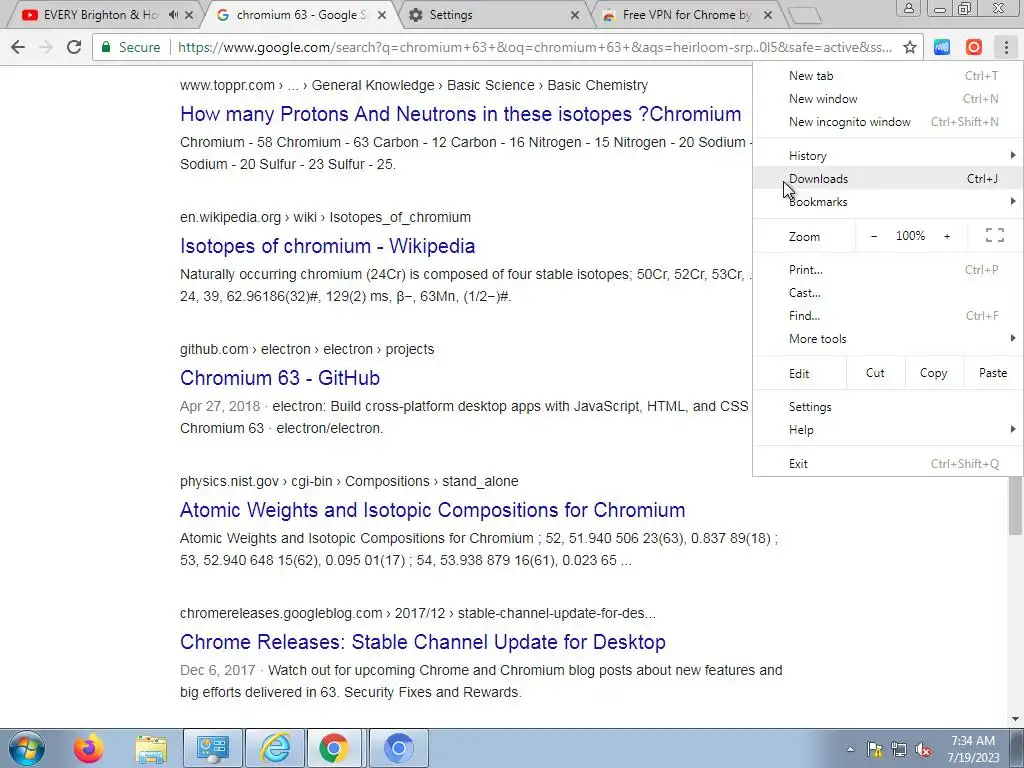Open Isotopes of chromium - Wikipedia link
This screenshot has height=768, width=1024.
327,246
